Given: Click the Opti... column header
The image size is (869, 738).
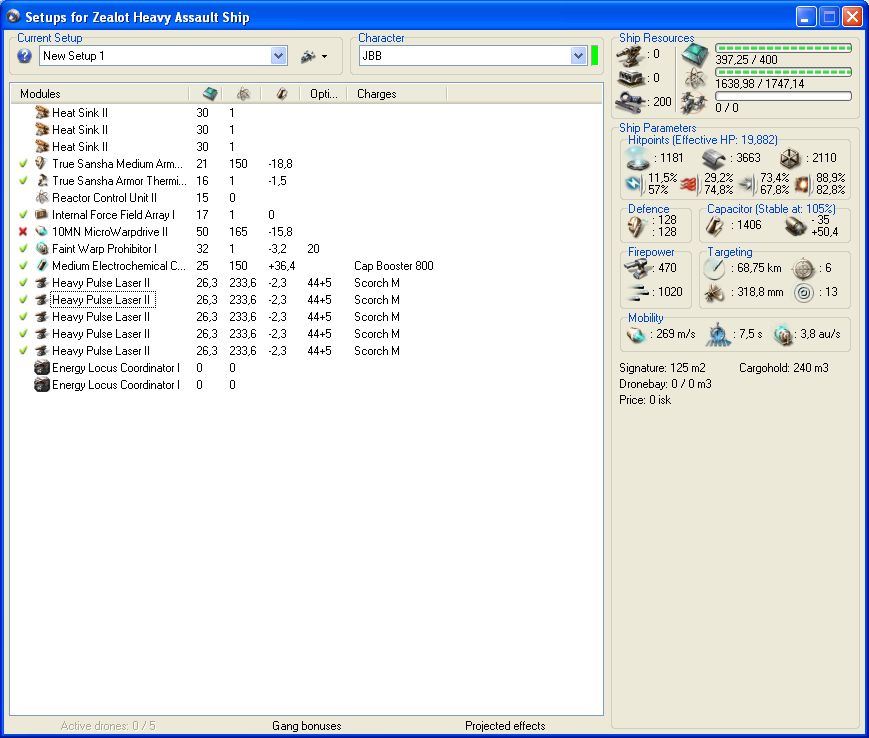Looking at the screenshot, I should (324, 94).
